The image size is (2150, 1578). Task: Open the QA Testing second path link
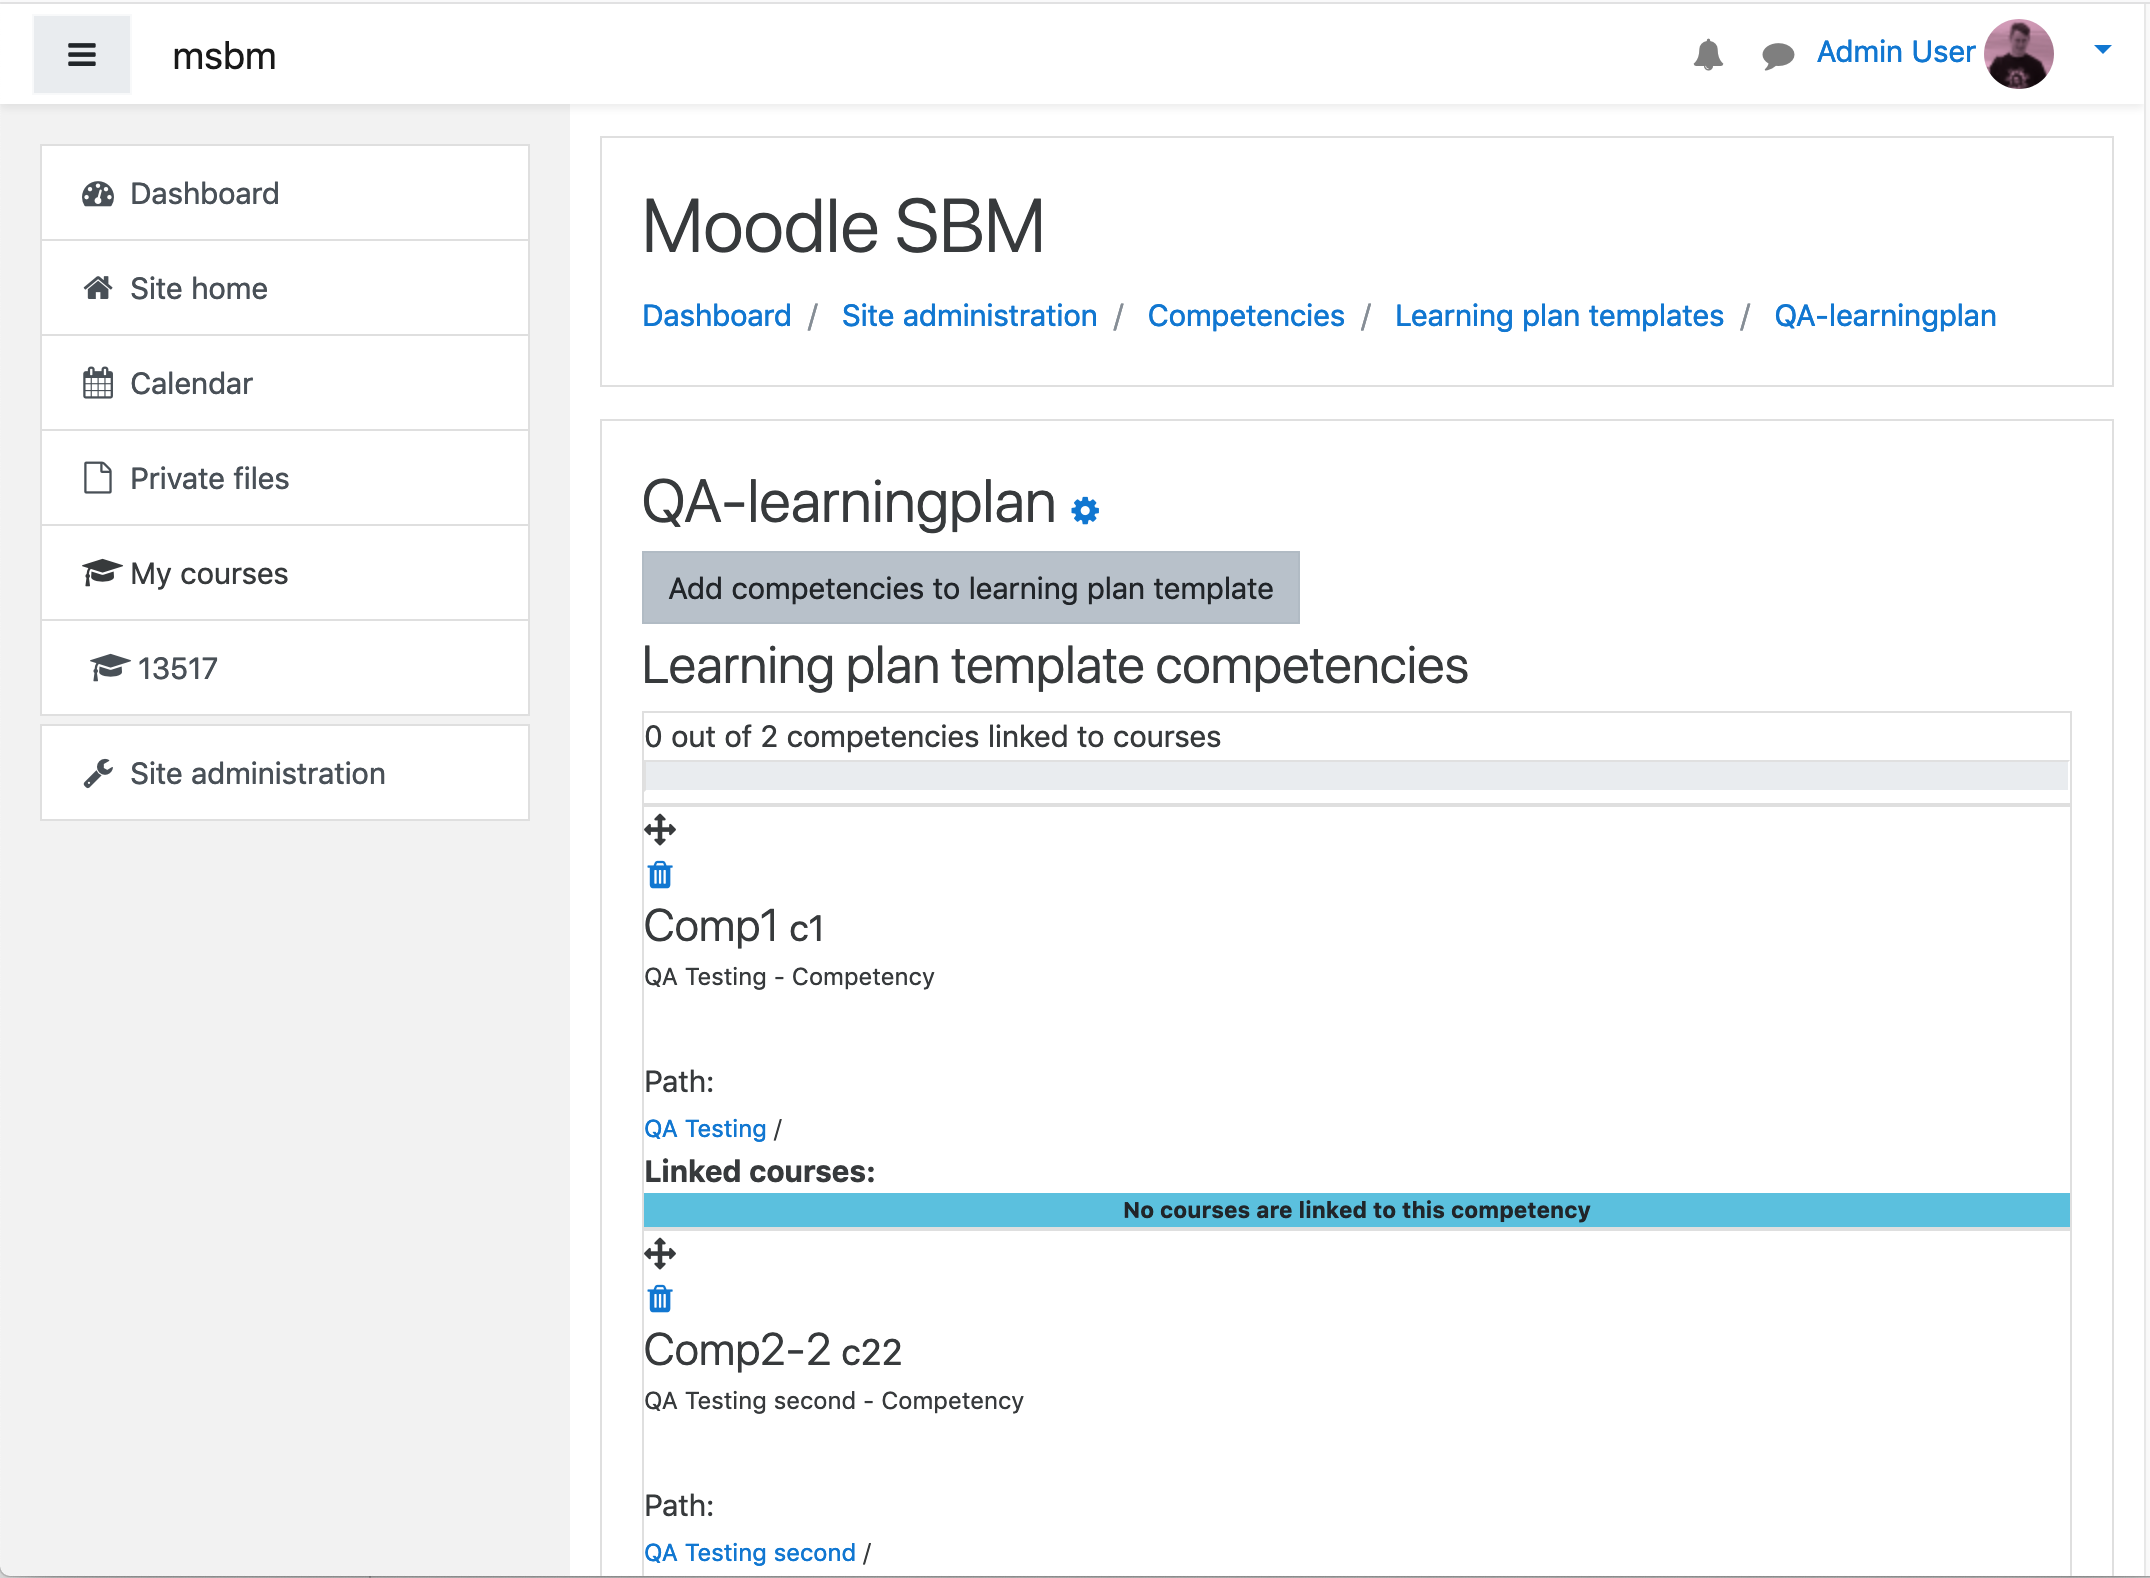750,1552
